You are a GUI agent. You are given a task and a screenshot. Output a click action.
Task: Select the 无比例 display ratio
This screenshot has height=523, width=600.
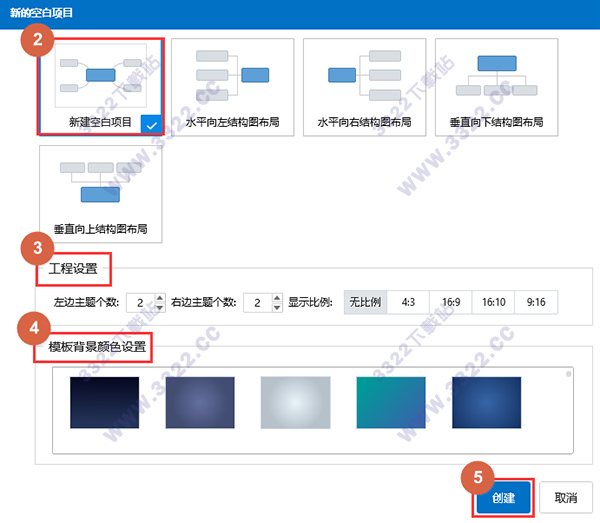click(x=365, y=302)
